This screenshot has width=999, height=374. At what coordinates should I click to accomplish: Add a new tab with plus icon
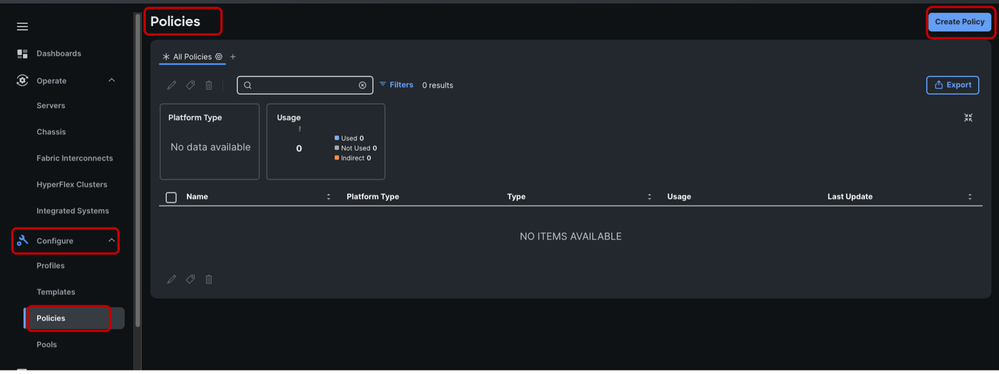(x=233, y=57)
